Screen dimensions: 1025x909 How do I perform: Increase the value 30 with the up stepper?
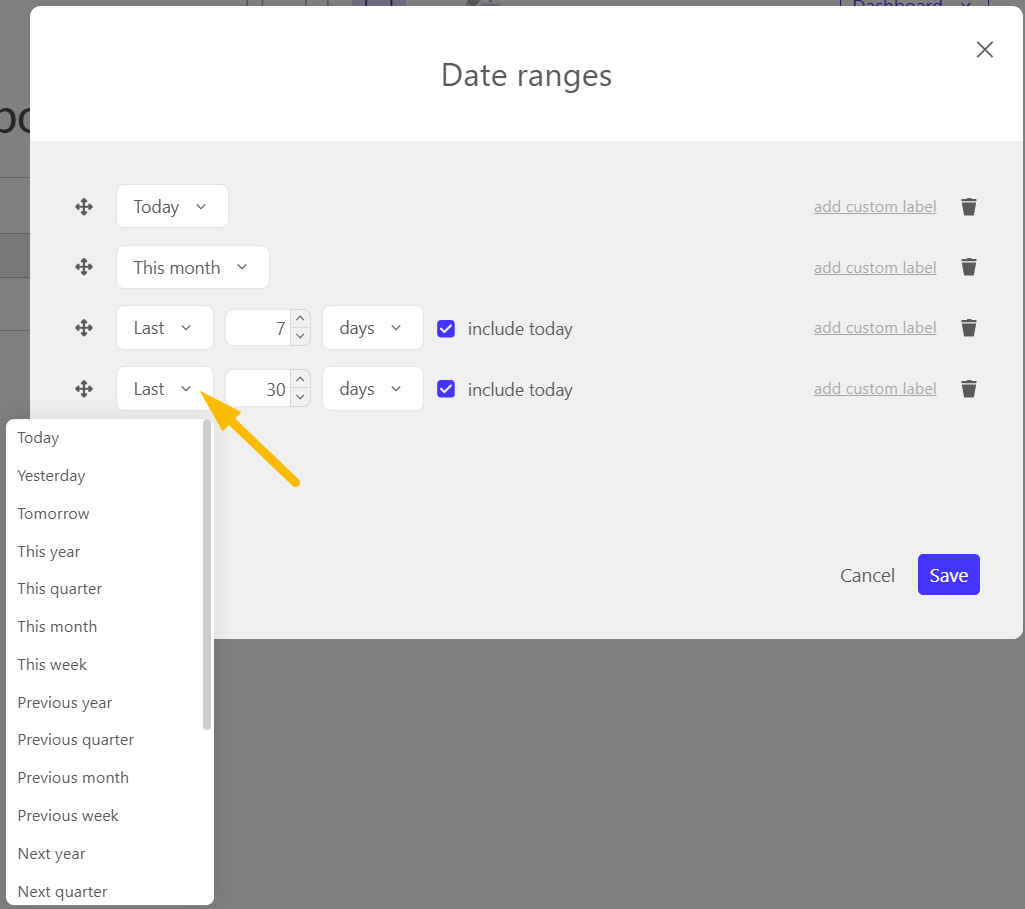(300, 380)
